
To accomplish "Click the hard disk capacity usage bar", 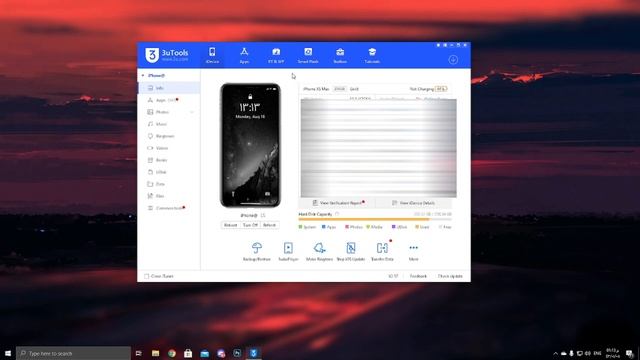I will (x=375, y=220).
